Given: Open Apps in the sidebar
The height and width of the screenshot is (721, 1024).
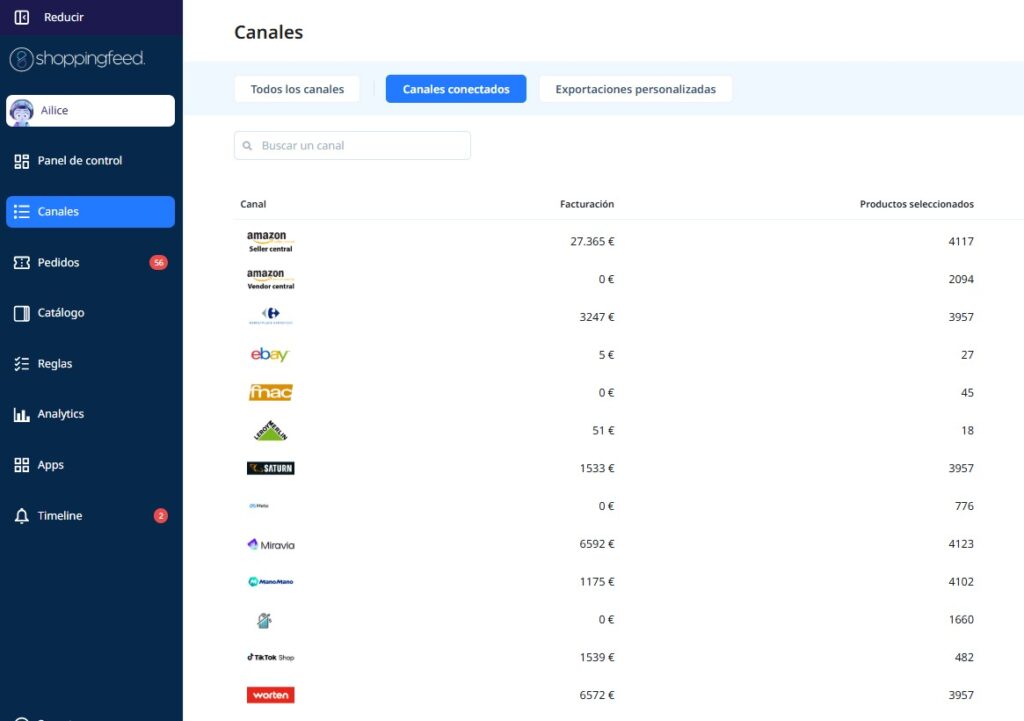Looking at the screenshot, I should coord(90,465).
